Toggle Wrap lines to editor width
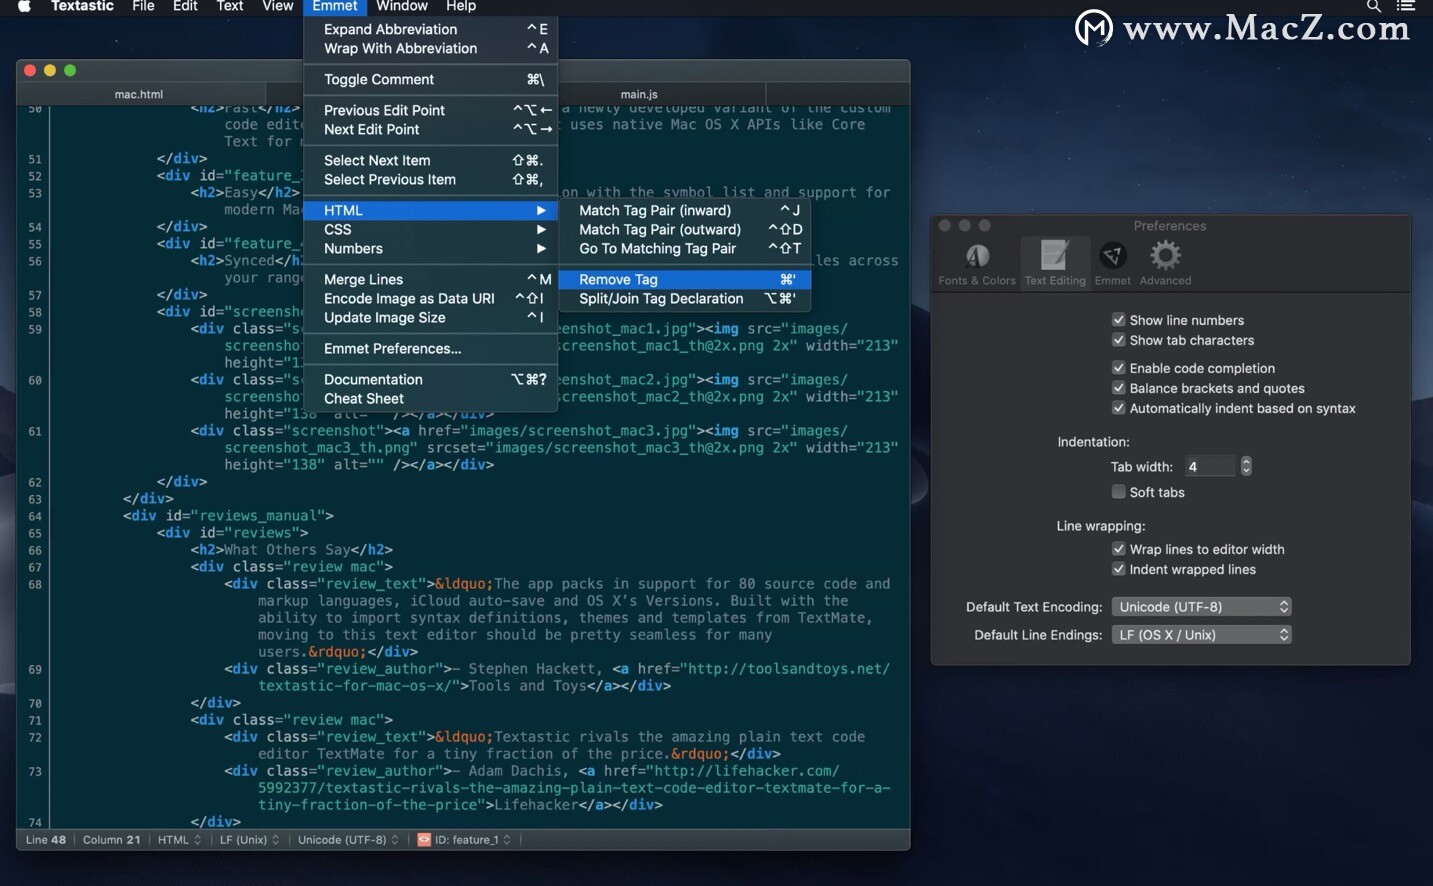This screenshot has width=1433, height=886. [x=1119, y=549]
